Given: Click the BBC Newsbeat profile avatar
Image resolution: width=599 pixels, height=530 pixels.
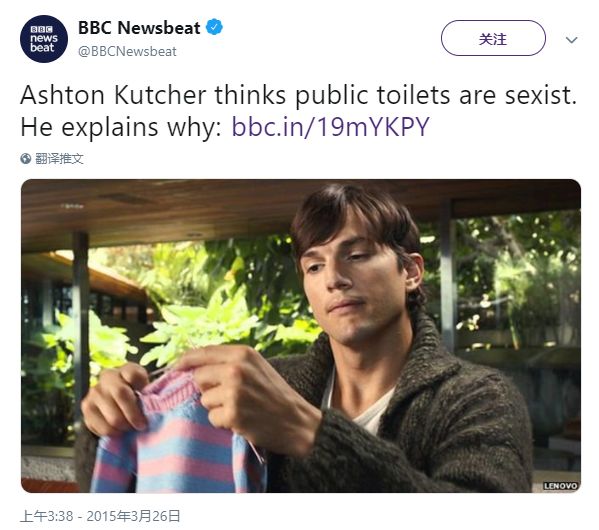Looking at the screenshot, I should (44, 39).
